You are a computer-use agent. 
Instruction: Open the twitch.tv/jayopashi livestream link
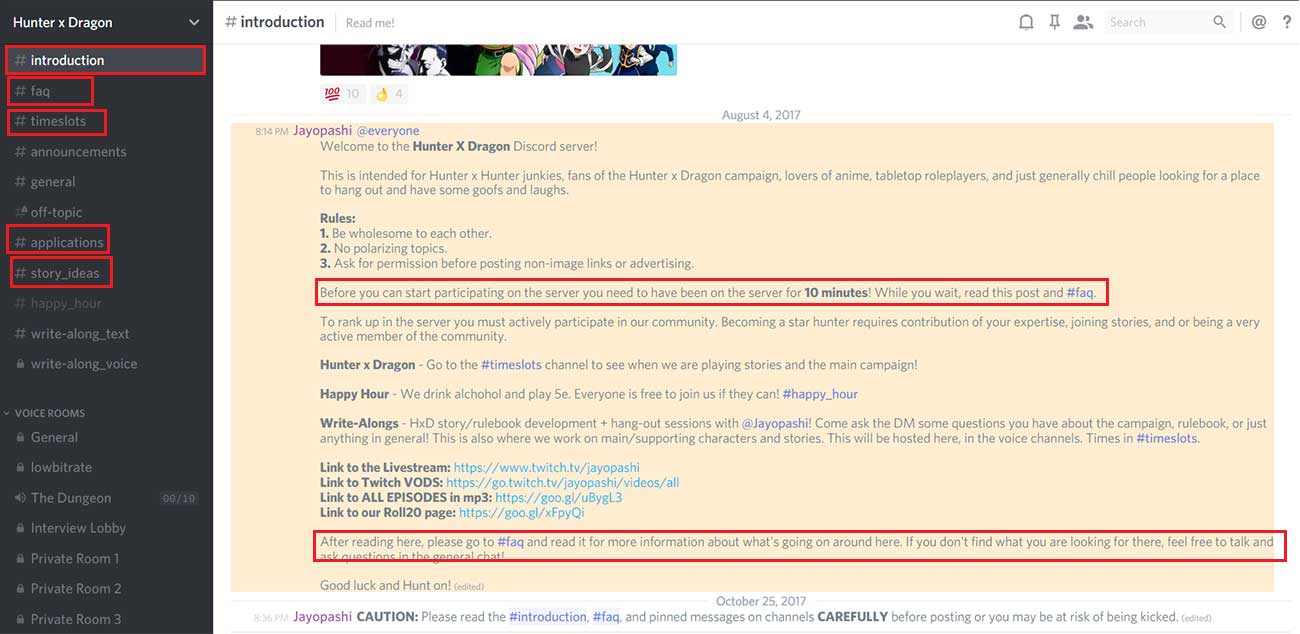[546, 467]
